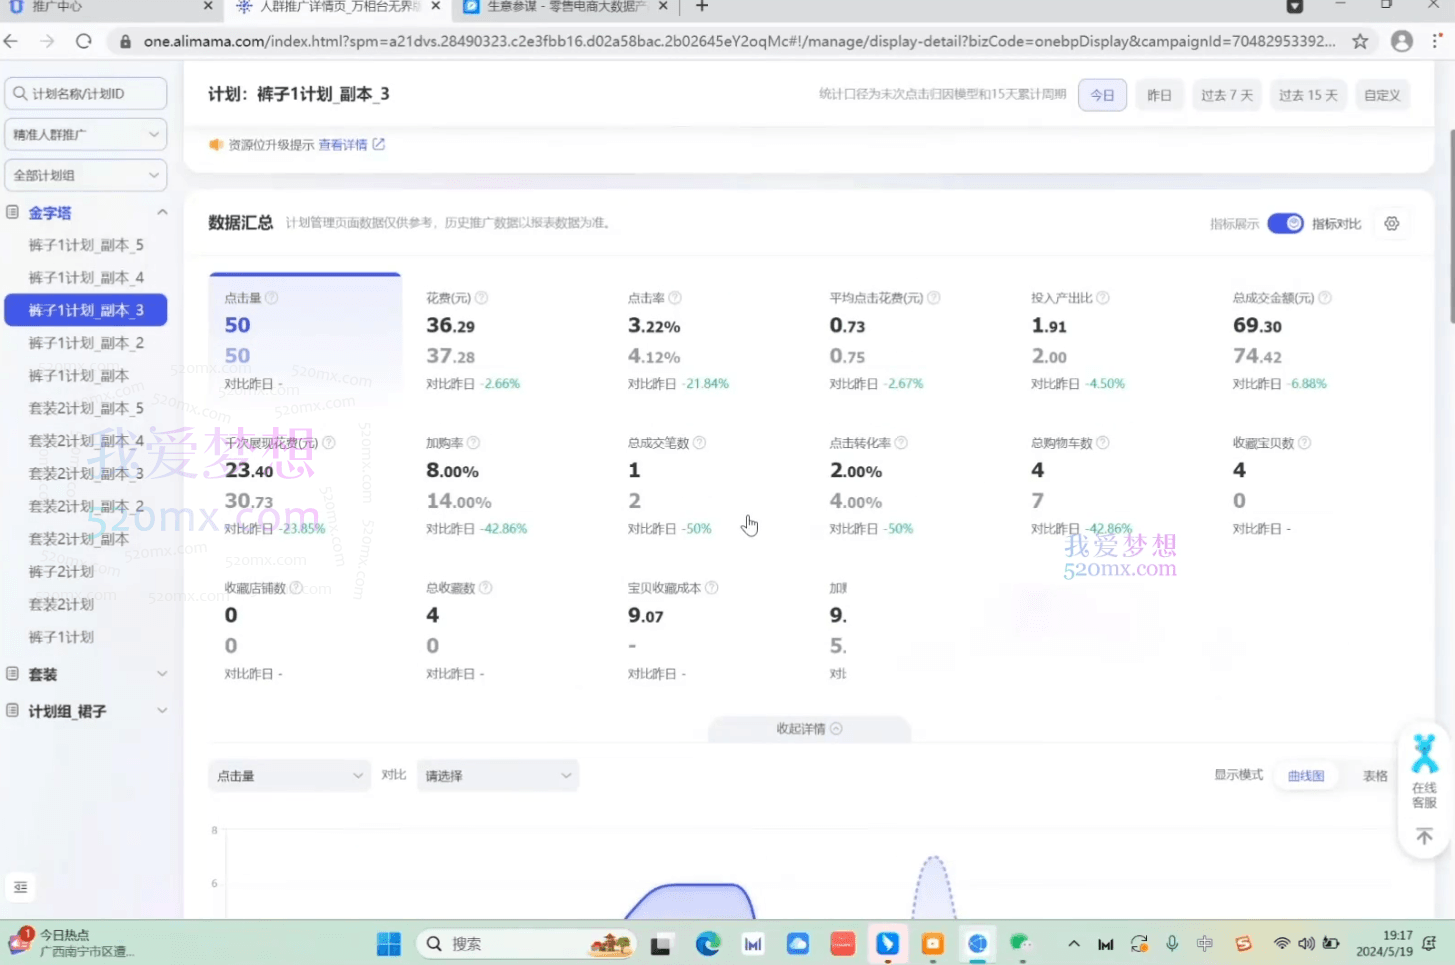Click the help icon next to 花费(元)
Screen dimensions: 1455x965
pyautogui.click(x=481, y=297)
